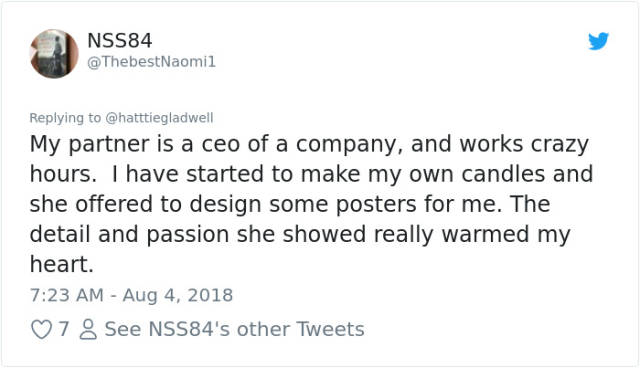Viewport: 640px width, 368px height.
Task: Click the Replying to label
Action: point(65,118)
